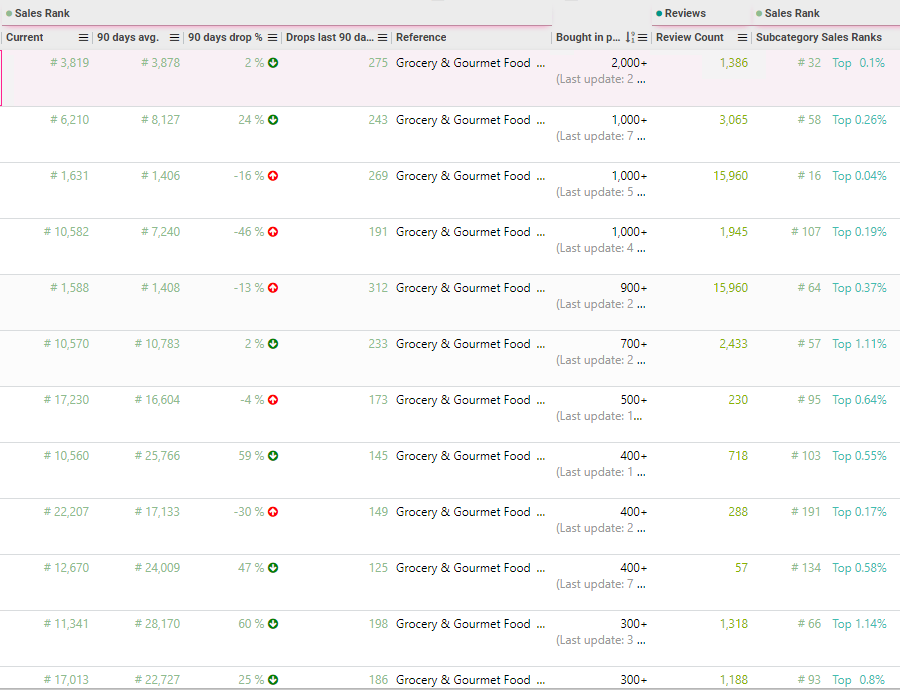This screenshot has width=900, height=690.
Task: Expand the Review Count column menu
Action: (742, 38)
